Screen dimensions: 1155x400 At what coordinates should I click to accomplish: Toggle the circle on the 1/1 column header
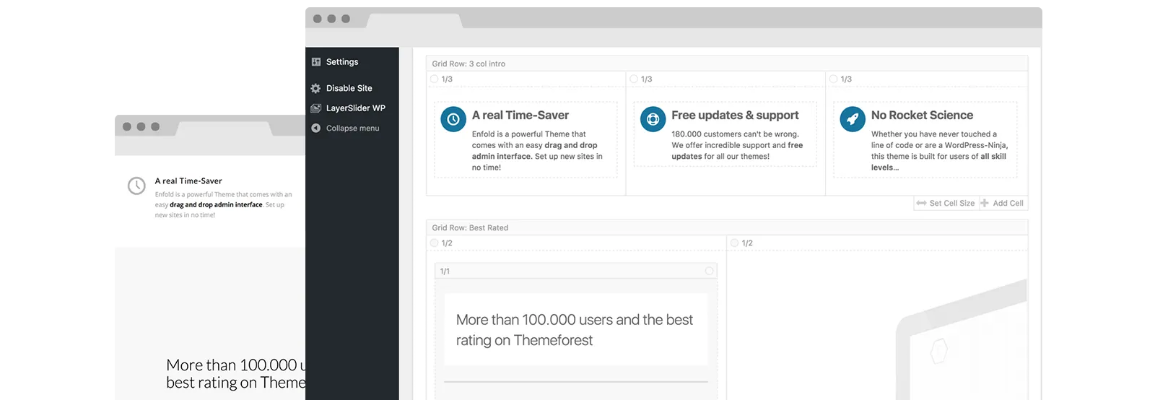pos(710,271)
